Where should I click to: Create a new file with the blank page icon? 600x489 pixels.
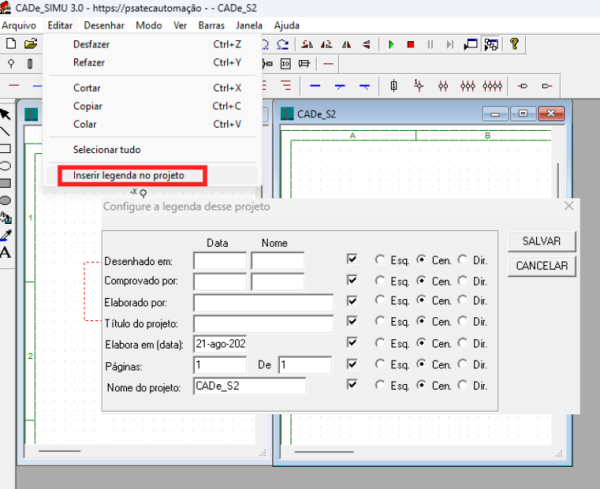(11, 44)
